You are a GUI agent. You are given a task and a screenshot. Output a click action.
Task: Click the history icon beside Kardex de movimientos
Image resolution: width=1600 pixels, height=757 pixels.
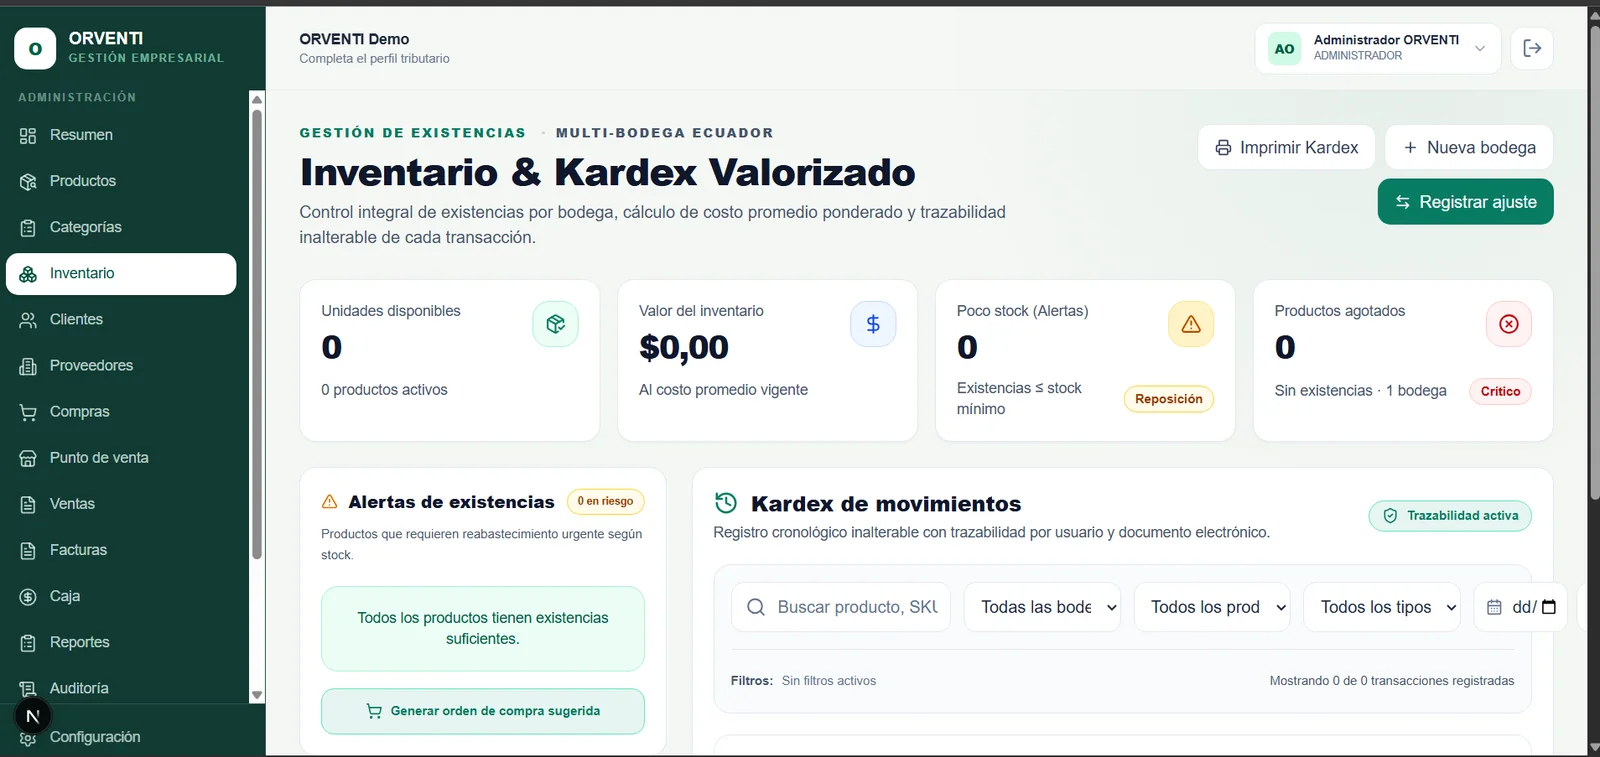coord(726,503)
